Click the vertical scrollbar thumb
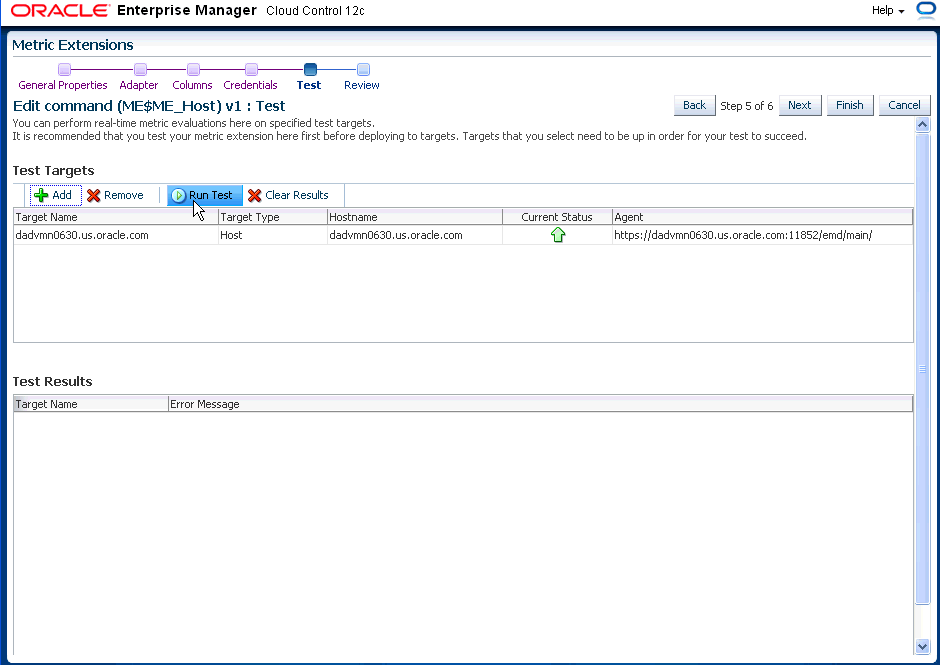Viewport: 940px width, 665px height. 923,369
